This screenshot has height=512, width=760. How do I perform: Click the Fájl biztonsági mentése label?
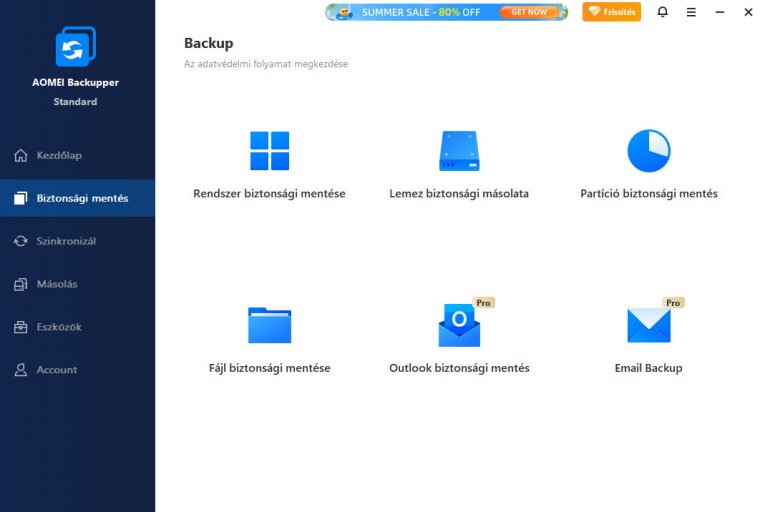click(269, 368)
